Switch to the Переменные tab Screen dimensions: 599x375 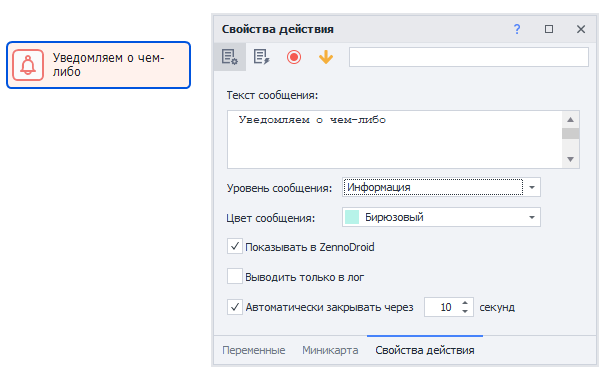(254, 350)
